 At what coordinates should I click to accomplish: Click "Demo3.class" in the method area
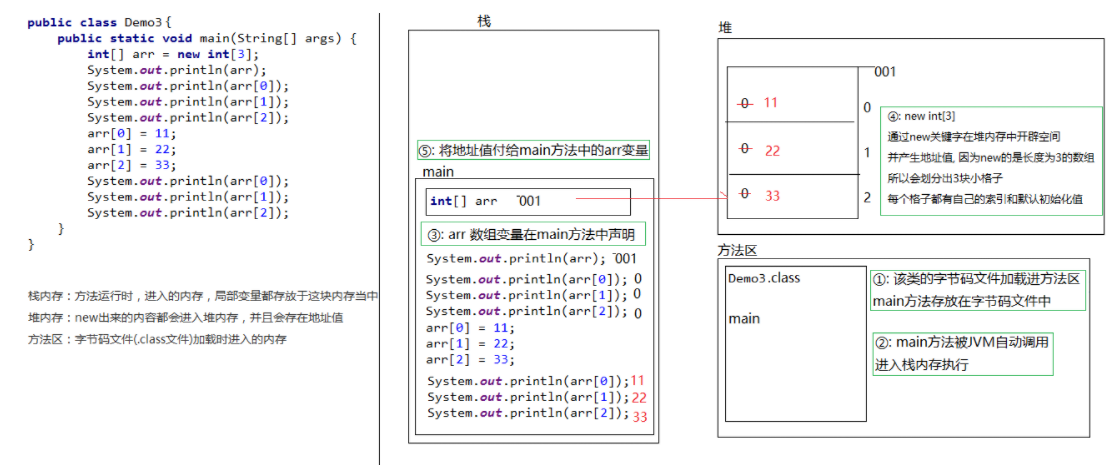click(x=764, y=278)
